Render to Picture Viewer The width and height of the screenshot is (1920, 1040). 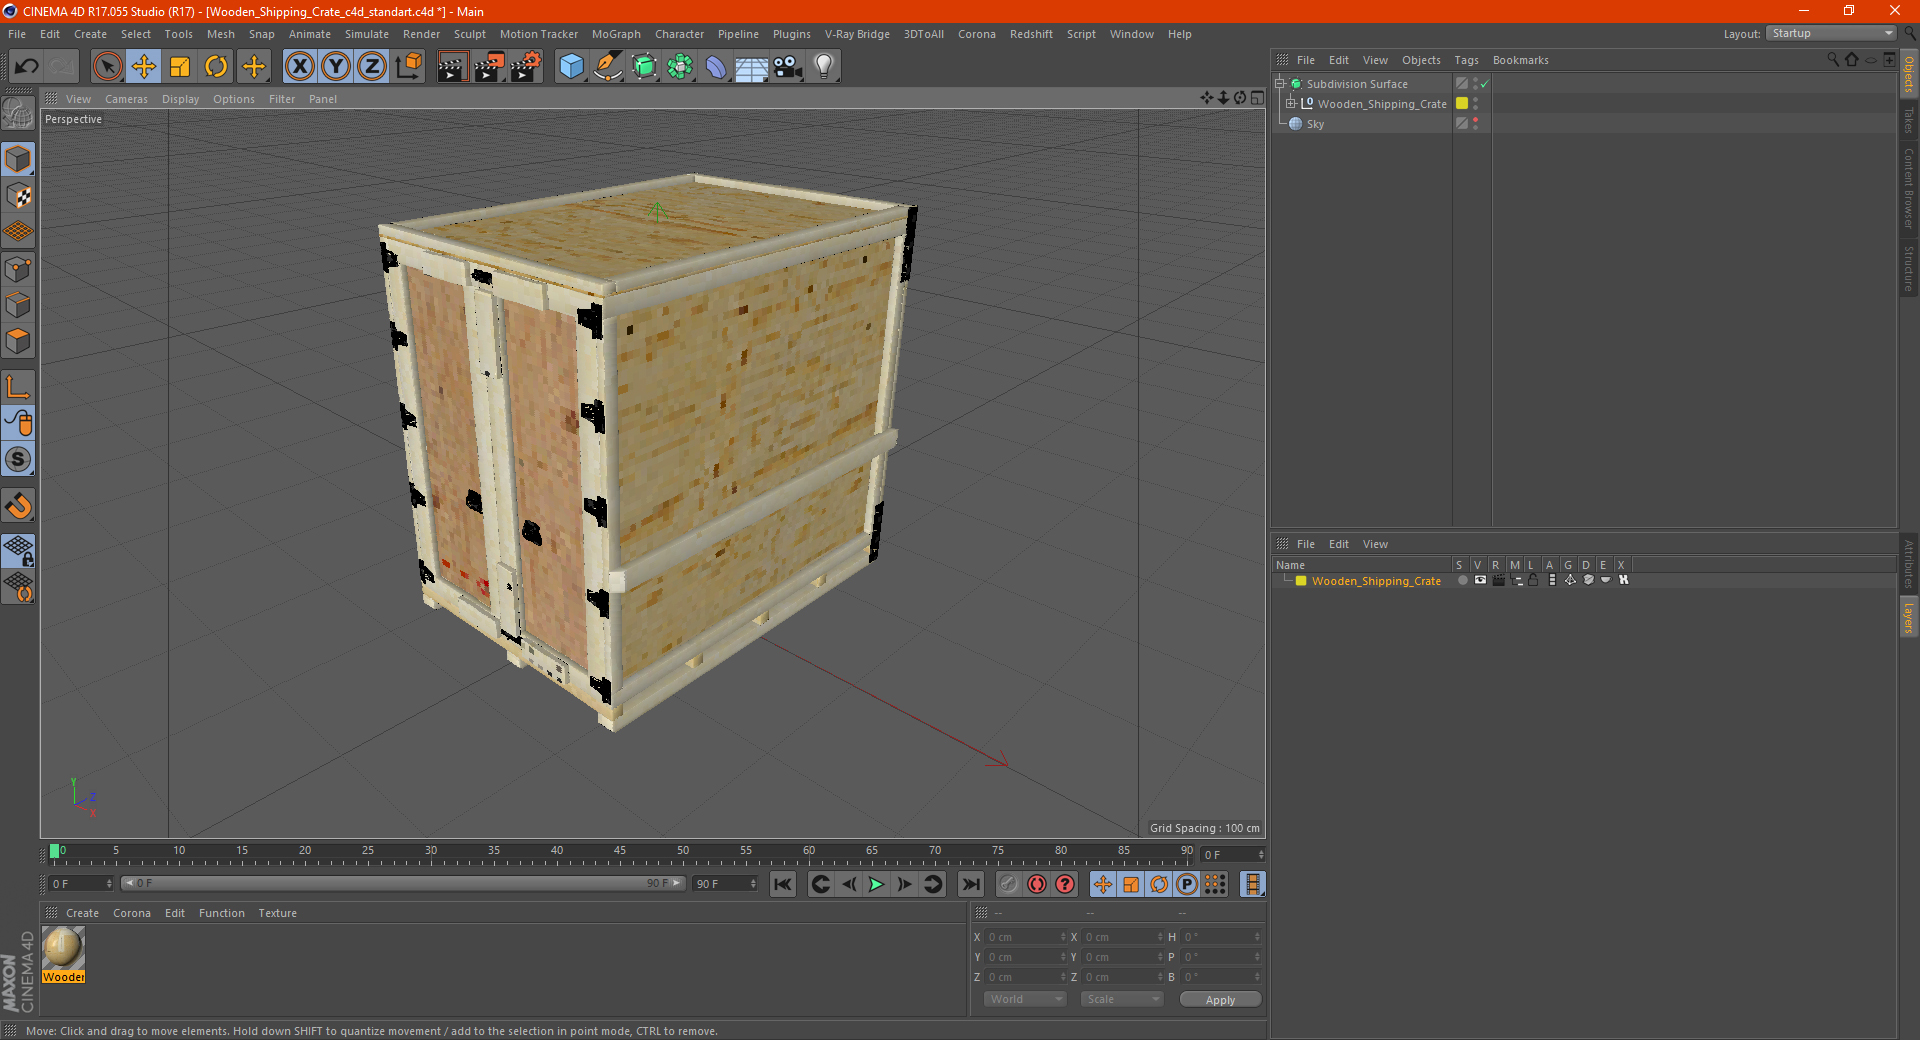[x=489, y=67]
